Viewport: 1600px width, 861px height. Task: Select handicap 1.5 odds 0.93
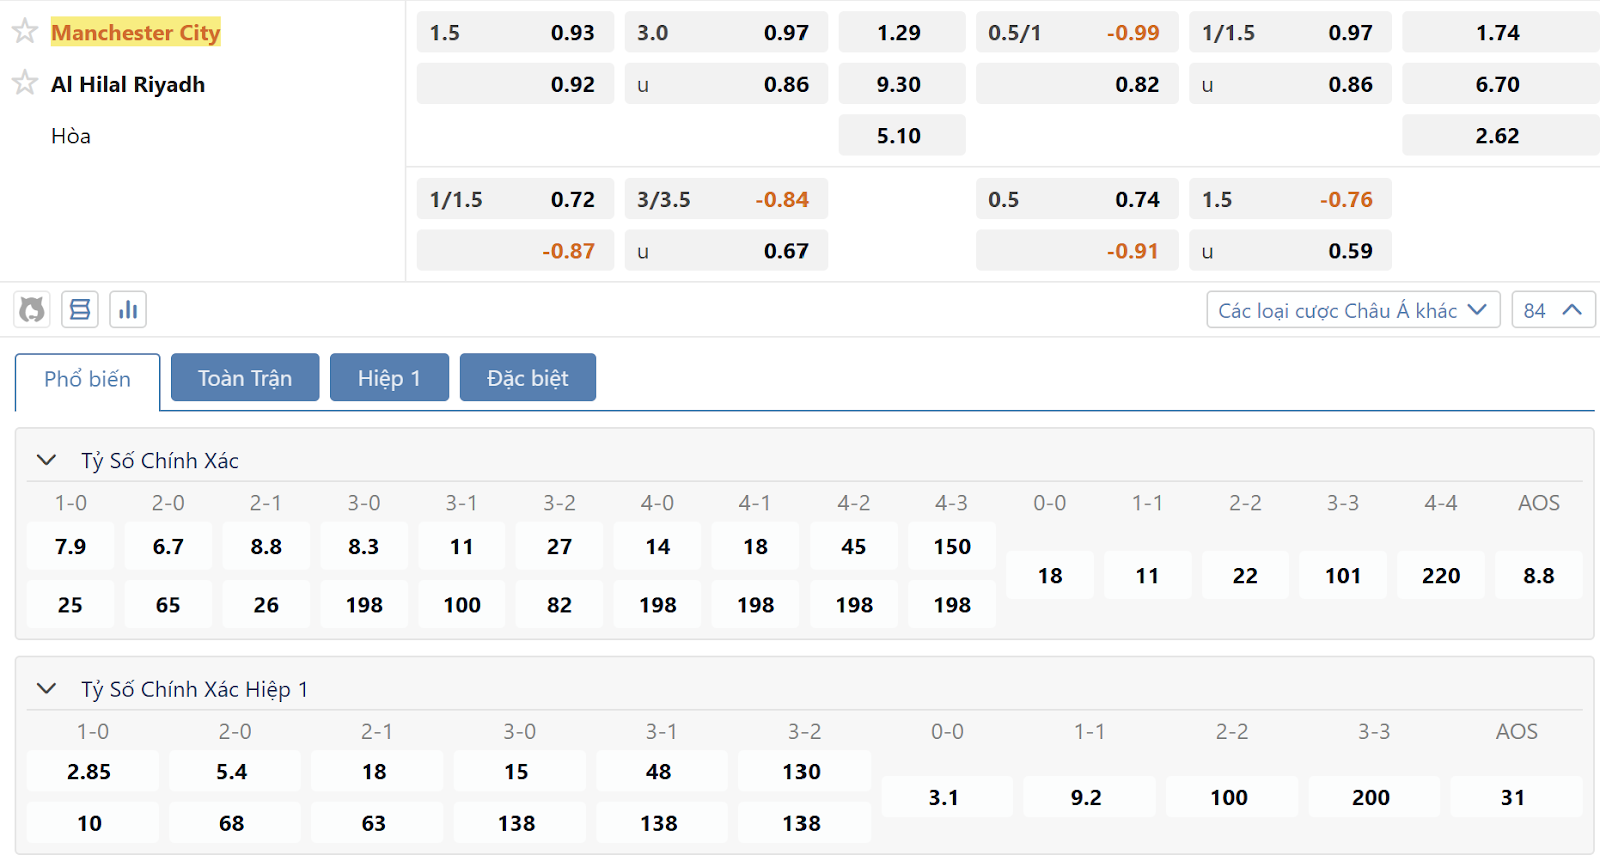pyautogui.click(x=515, y=33)
